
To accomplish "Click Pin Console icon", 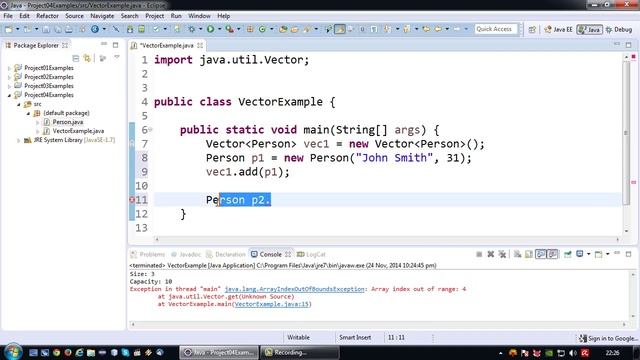I will 568,254.
